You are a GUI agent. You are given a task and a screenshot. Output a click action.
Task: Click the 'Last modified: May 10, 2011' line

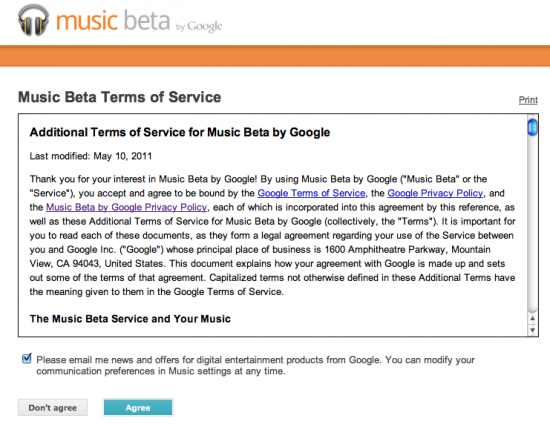coord(91,156)
